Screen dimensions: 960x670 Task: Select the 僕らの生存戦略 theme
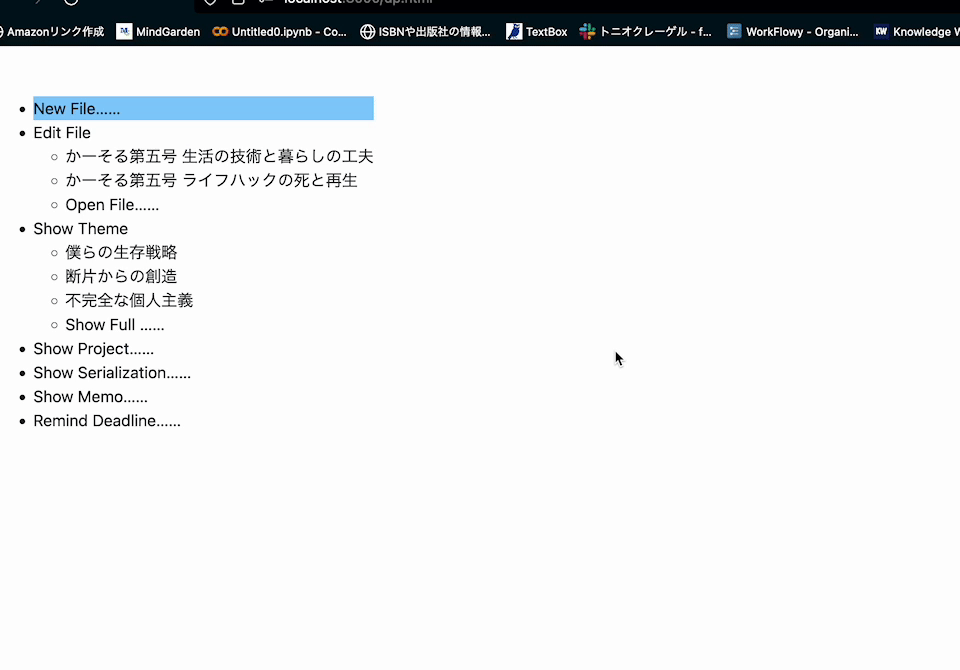[x=121, y=252]
